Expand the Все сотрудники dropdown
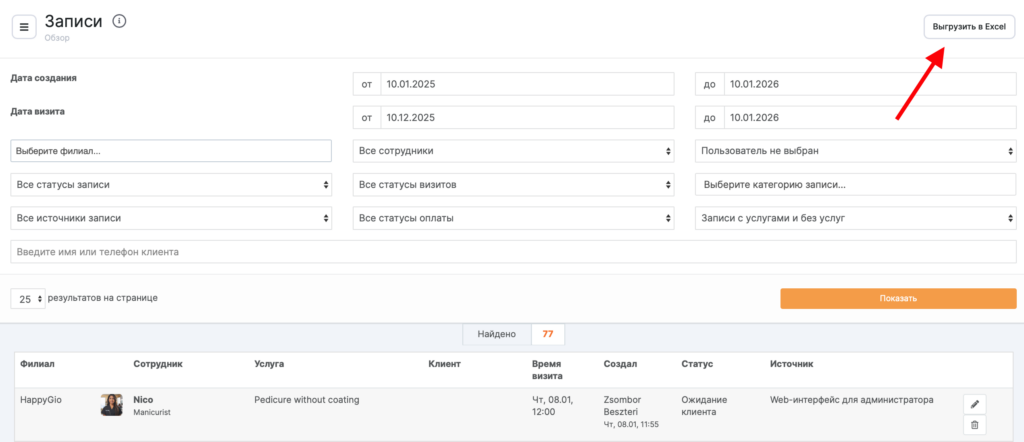The width and height of the screenshot is (1024, 442). click(x=514, y=151)
